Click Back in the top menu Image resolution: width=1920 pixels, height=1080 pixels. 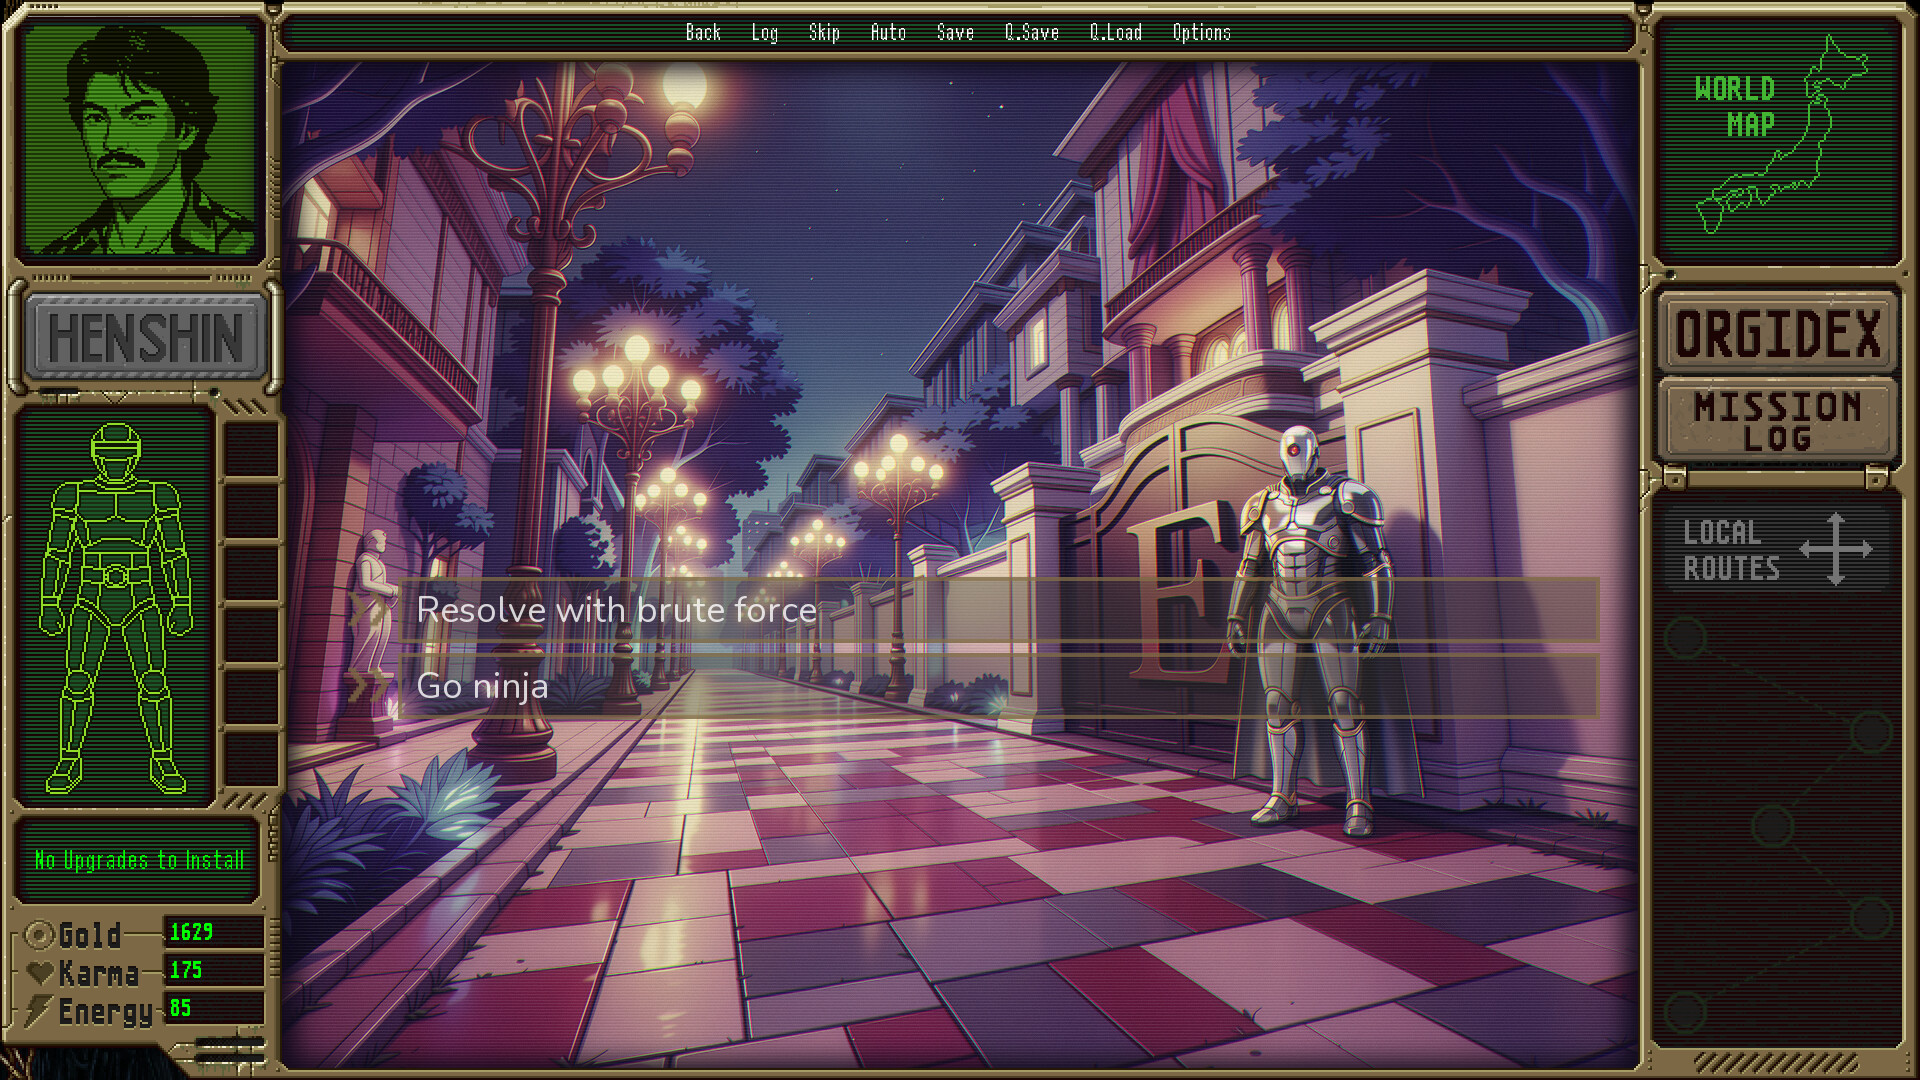coord(703,33)
